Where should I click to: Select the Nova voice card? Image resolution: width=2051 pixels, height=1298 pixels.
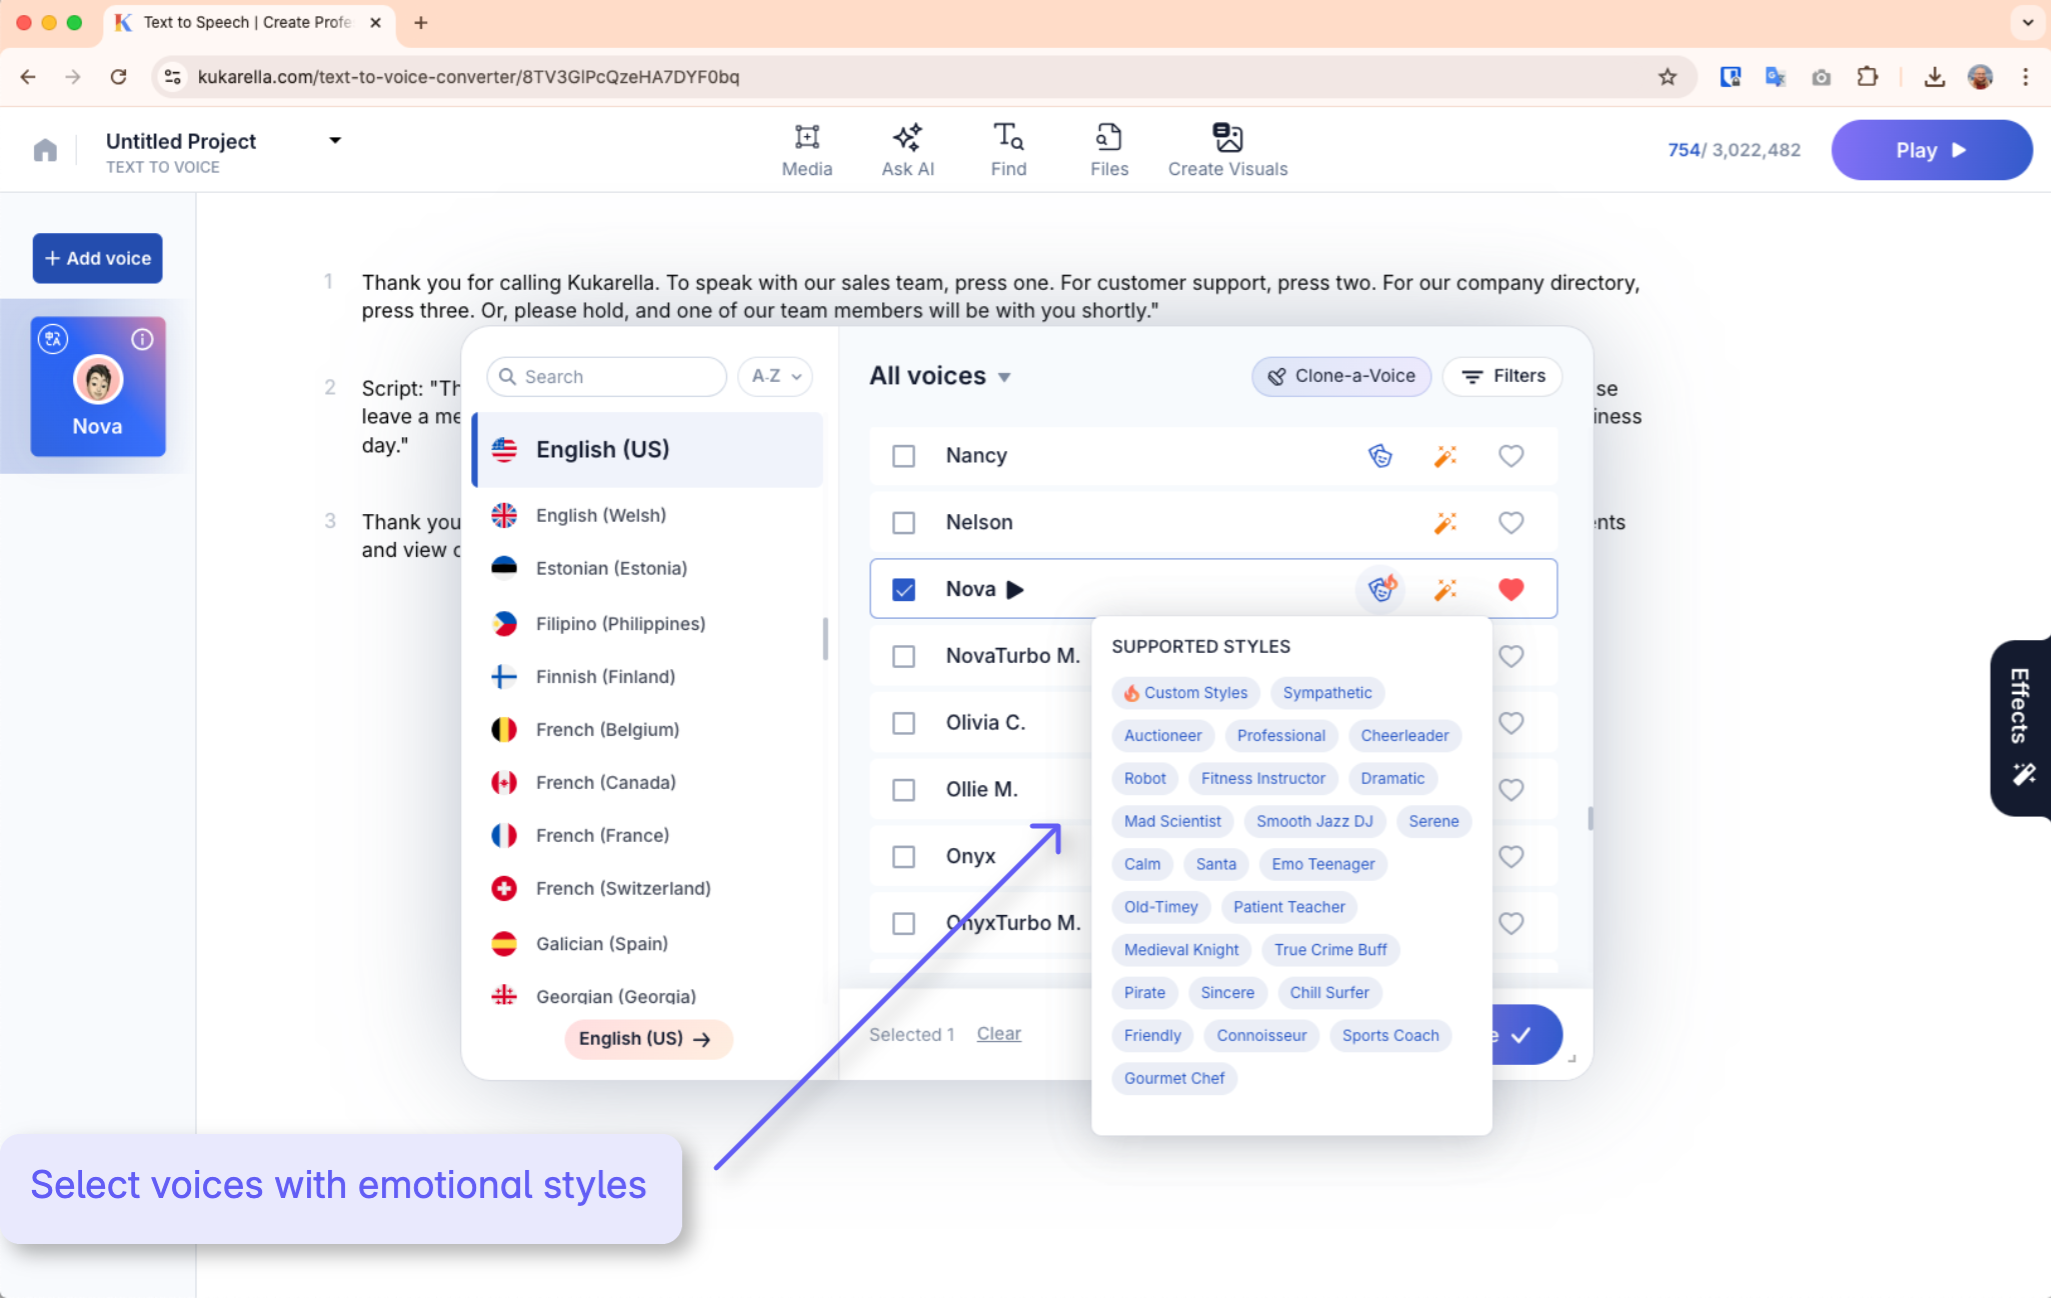point(97,387)
